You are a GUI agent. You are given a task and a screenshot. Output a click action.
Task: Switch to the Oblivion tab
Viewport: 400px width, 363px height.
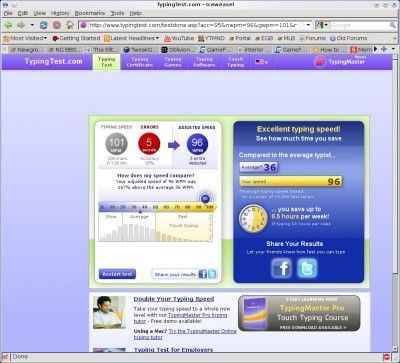coord(178,50)
